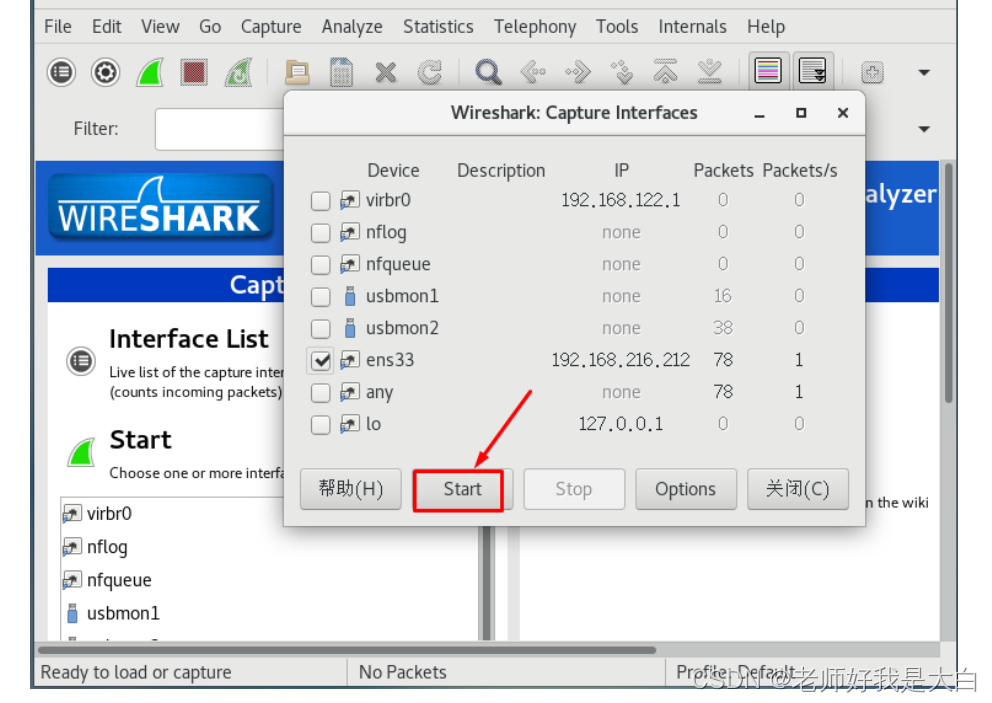
Task: Select nflog in main window interface list
Action: [106, 547]
